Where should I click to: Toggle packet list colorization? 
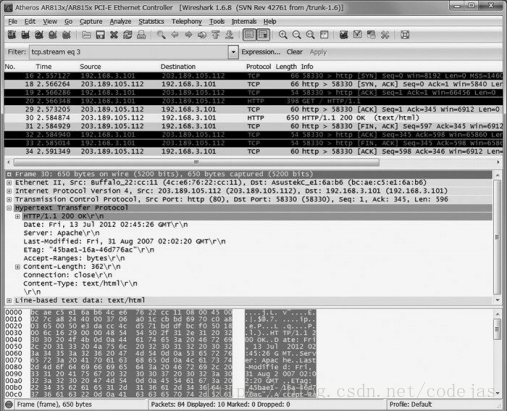249,35
